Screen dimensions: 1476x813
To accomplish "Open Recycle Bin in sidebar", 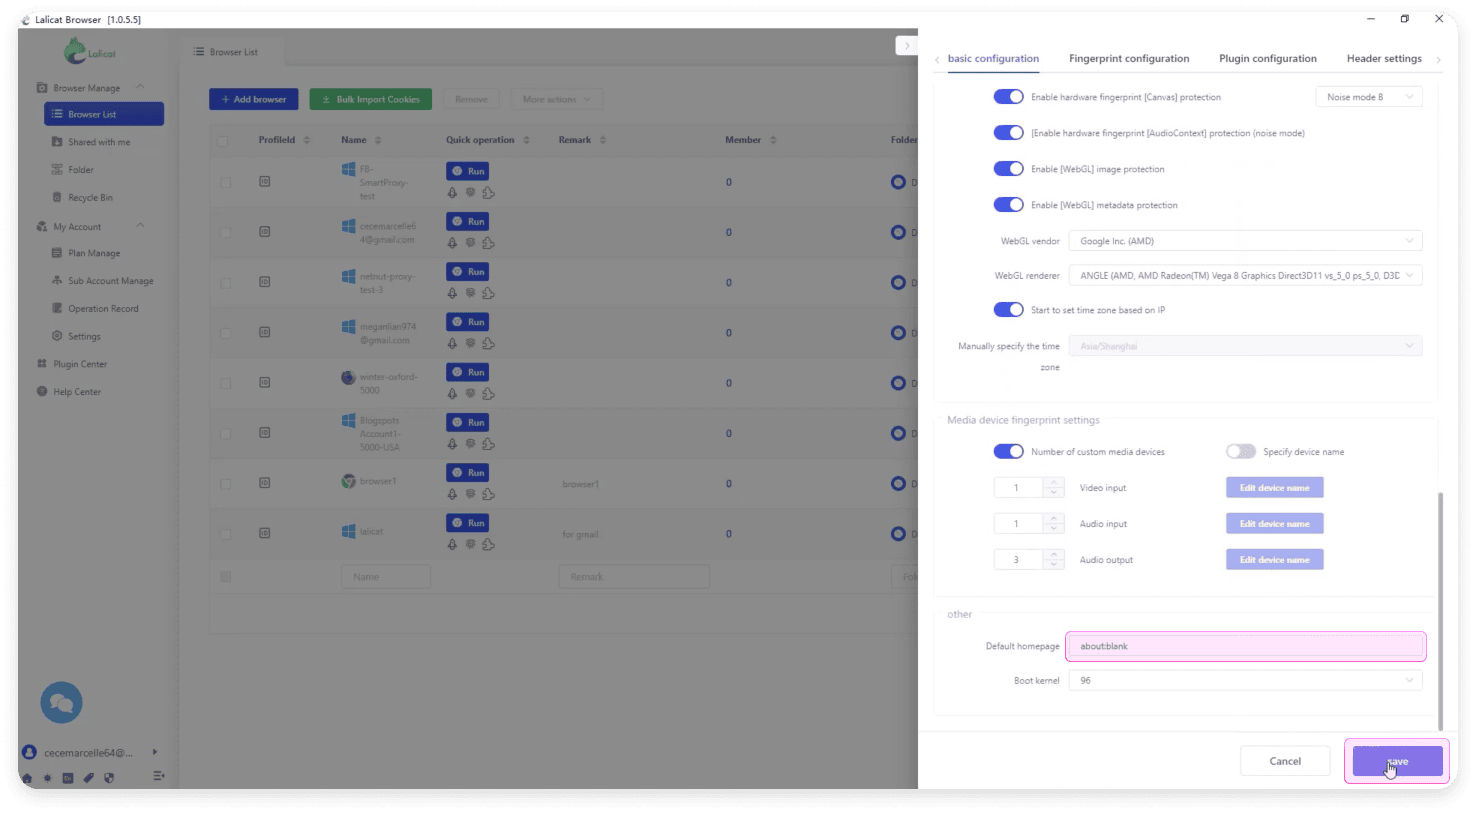I will point(90,198).
